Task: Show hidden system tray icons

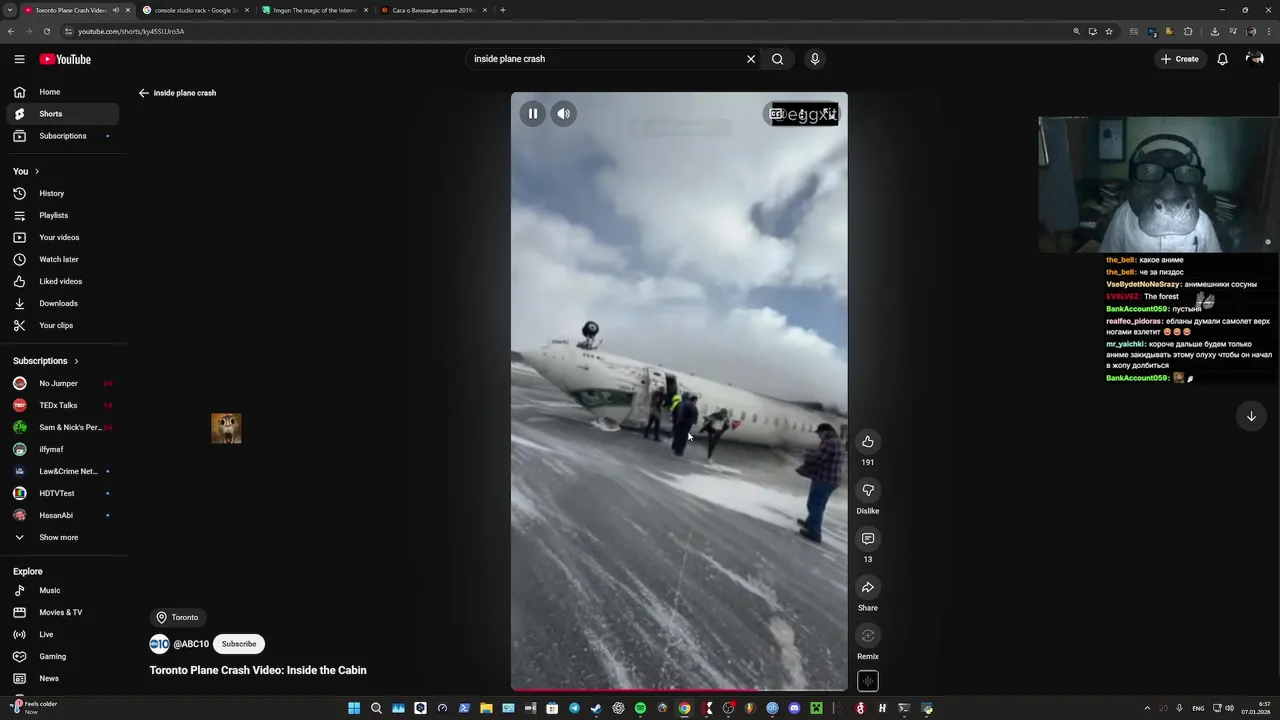Action: [1147, 708]
